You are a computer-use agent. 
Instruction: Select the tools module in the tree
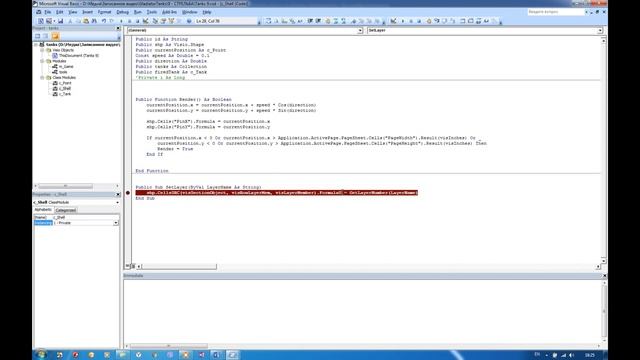coord(63,72)
